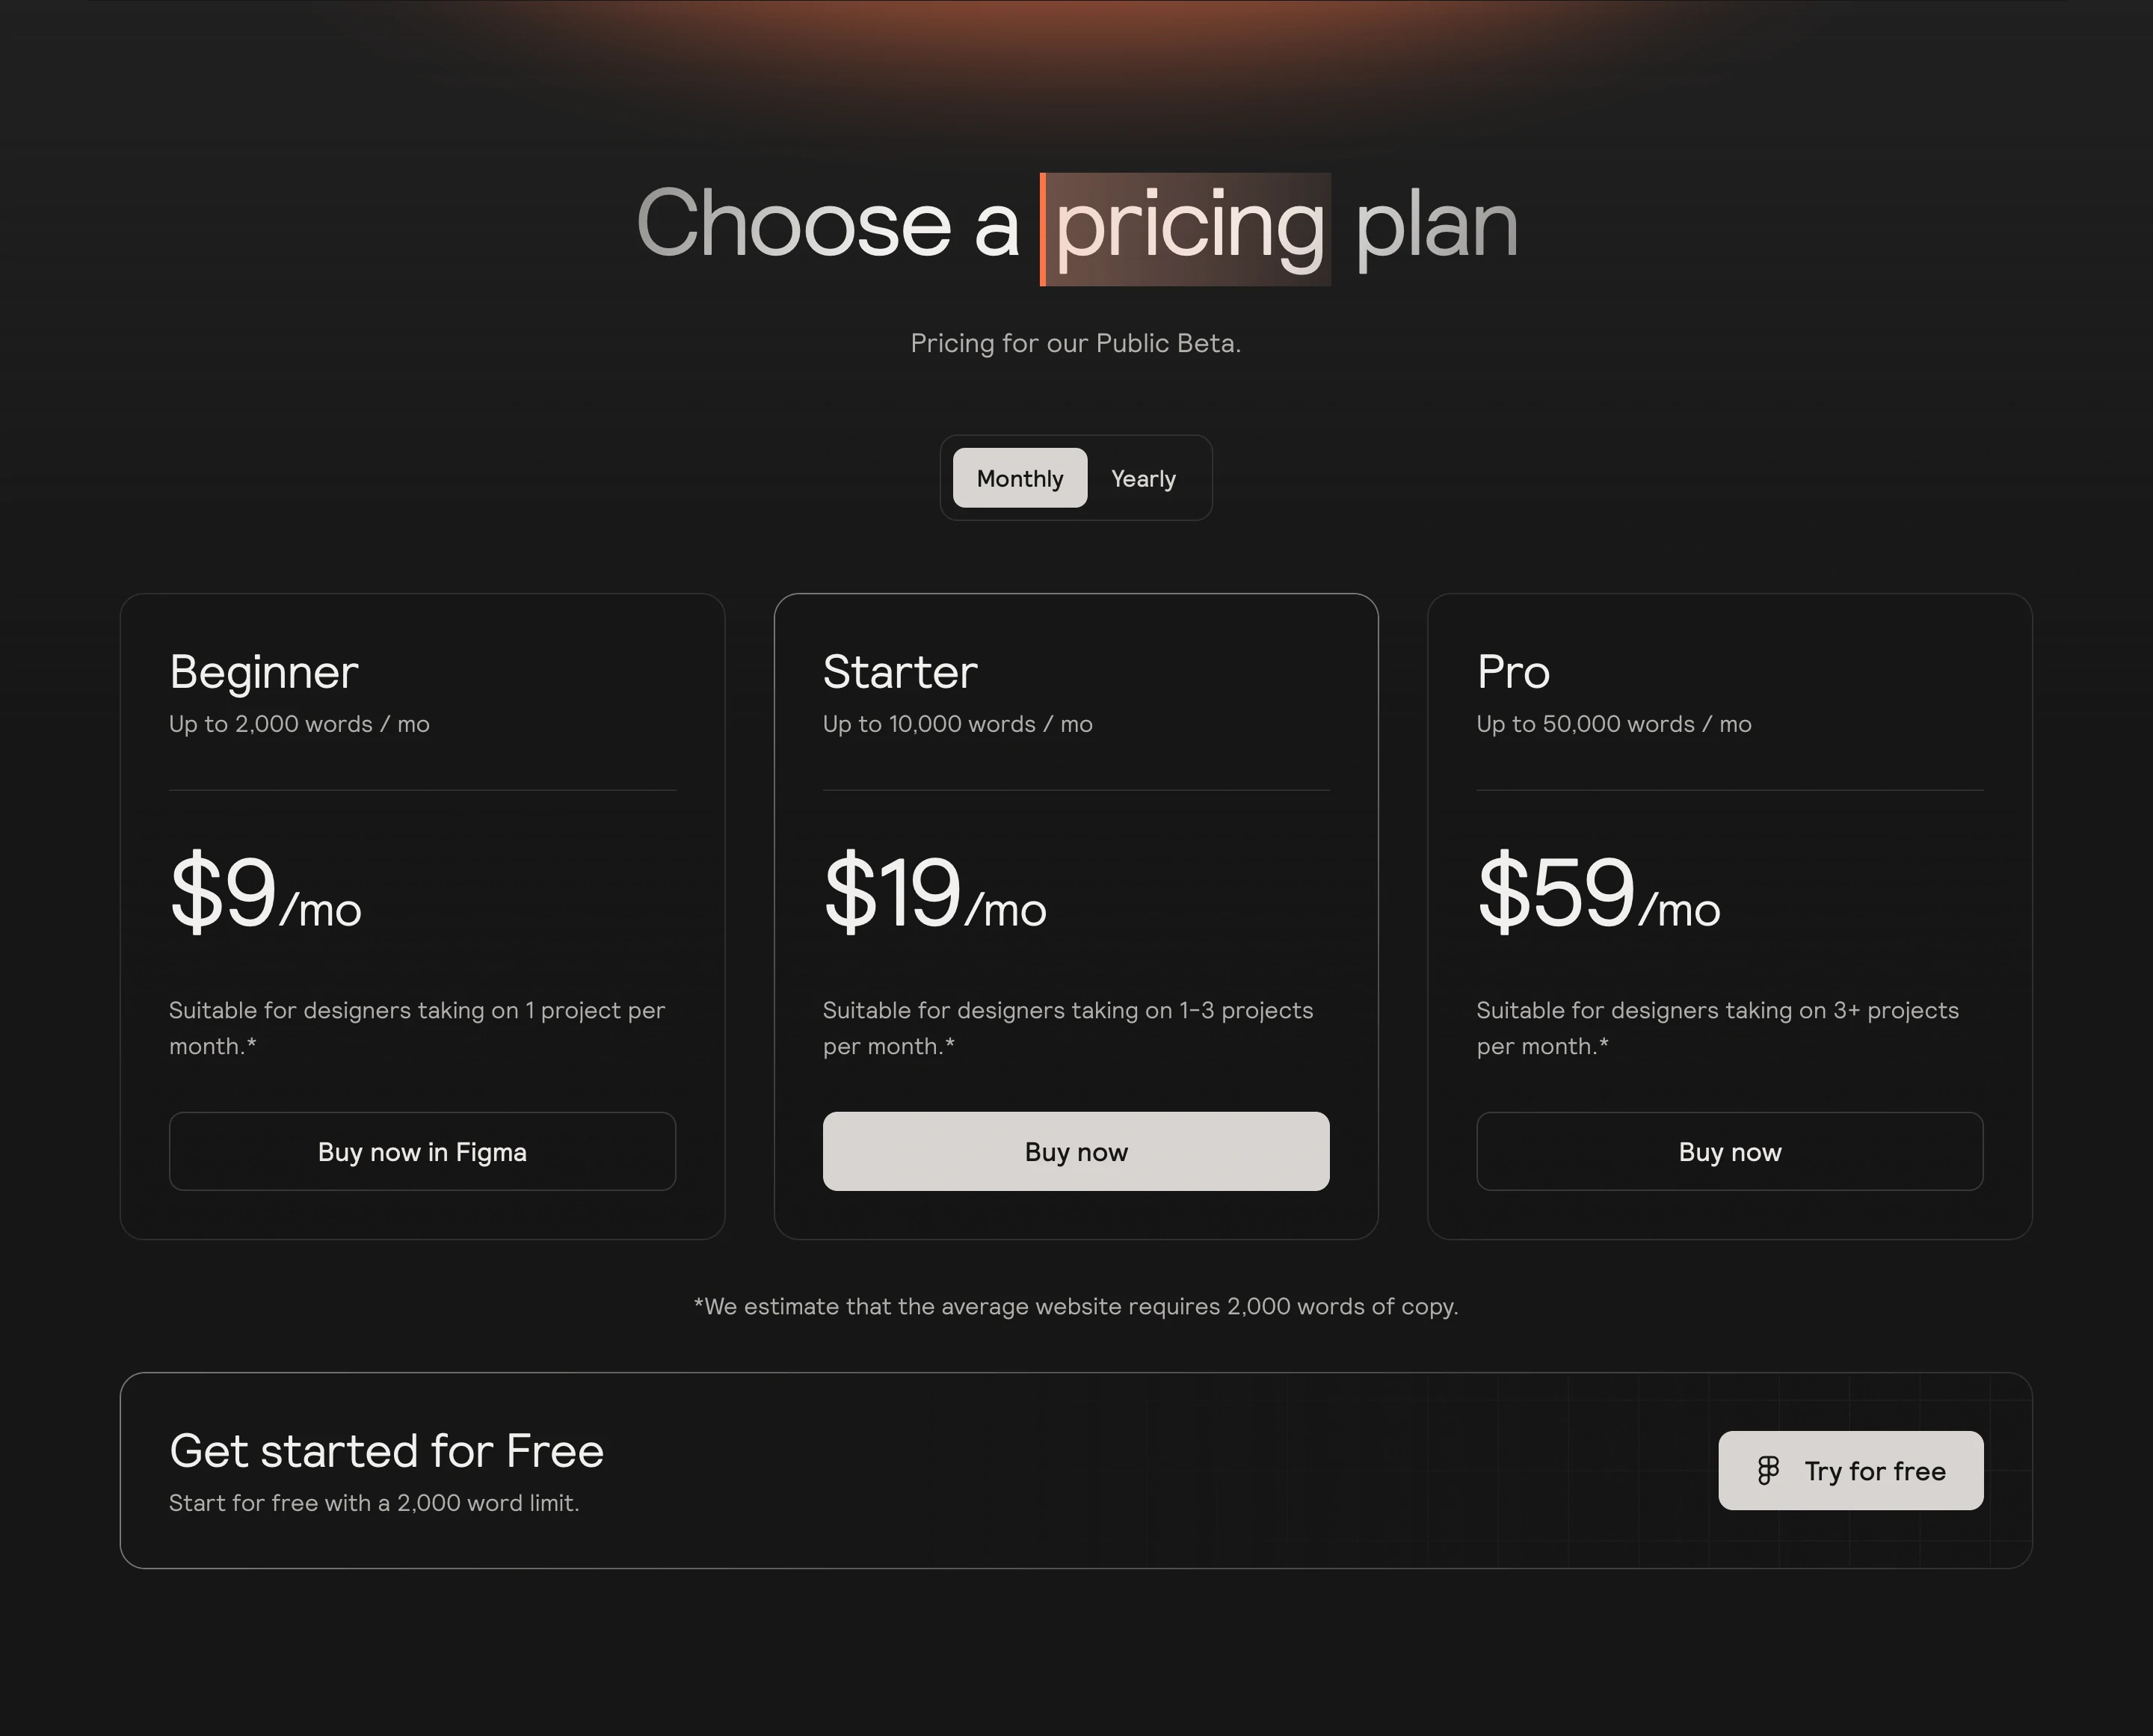Click the $9/mo price label
Screen dimensions: 2153x1736
click(266, 900)
